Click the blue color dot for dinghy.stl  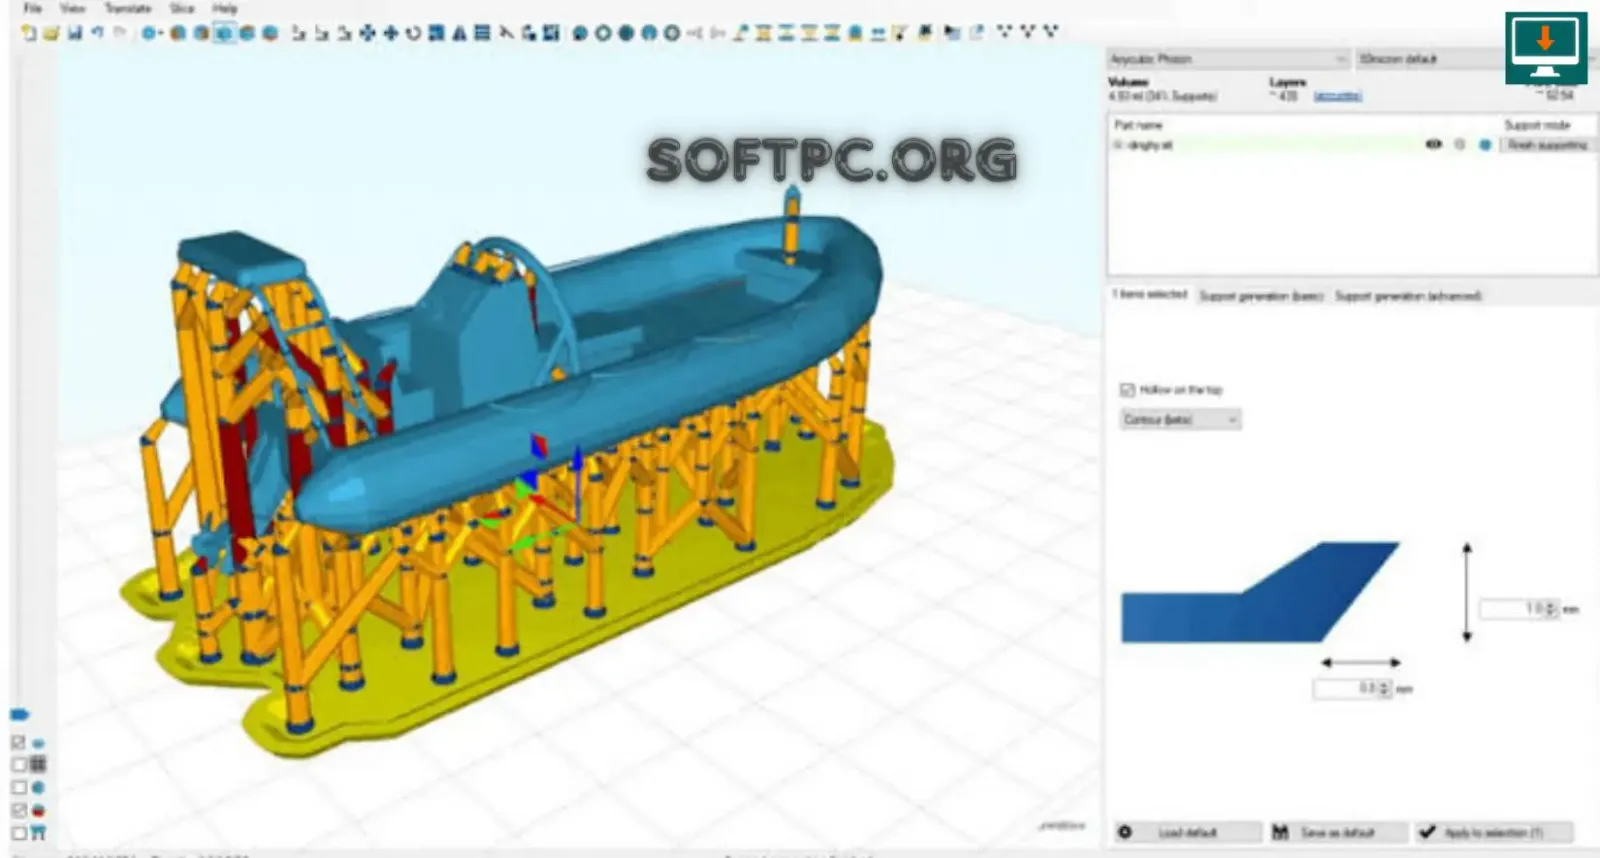coord(1485,145)
